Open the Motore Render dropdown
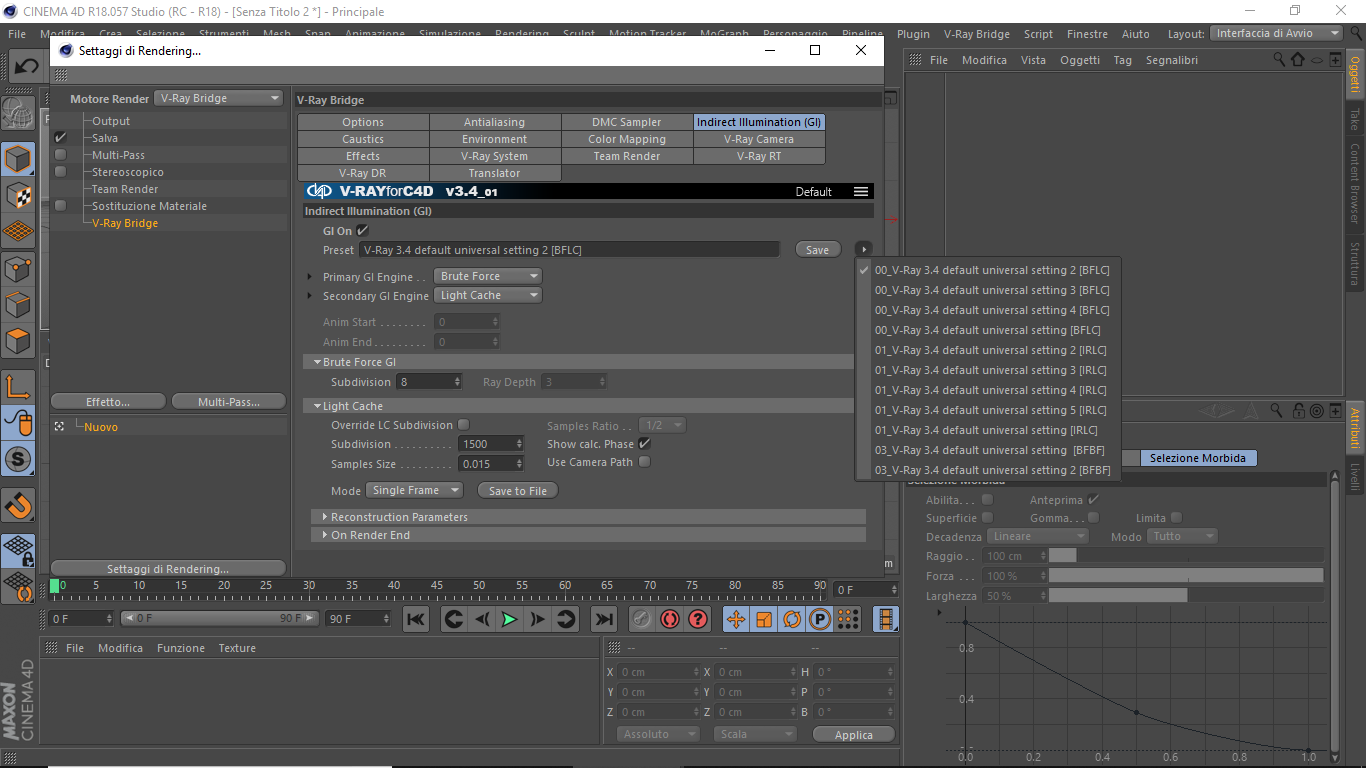The height and width of the screenshot is (768, 1366). pyautogui.click(x=219, y=98)
